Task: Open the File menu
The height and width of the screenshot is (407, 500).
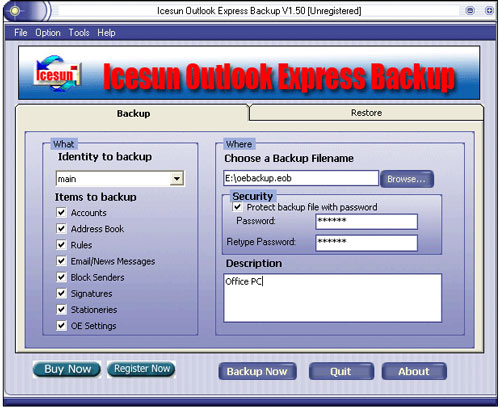Action: (21, 33)
